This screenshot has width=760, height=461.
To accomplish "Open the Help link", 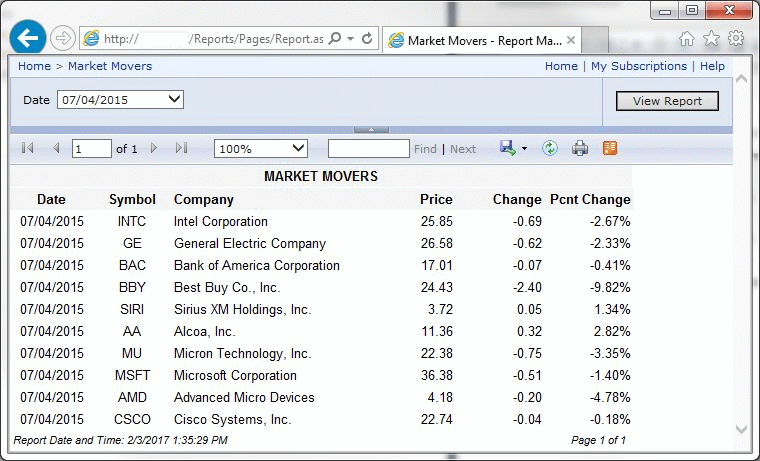I will coord(712,66).
